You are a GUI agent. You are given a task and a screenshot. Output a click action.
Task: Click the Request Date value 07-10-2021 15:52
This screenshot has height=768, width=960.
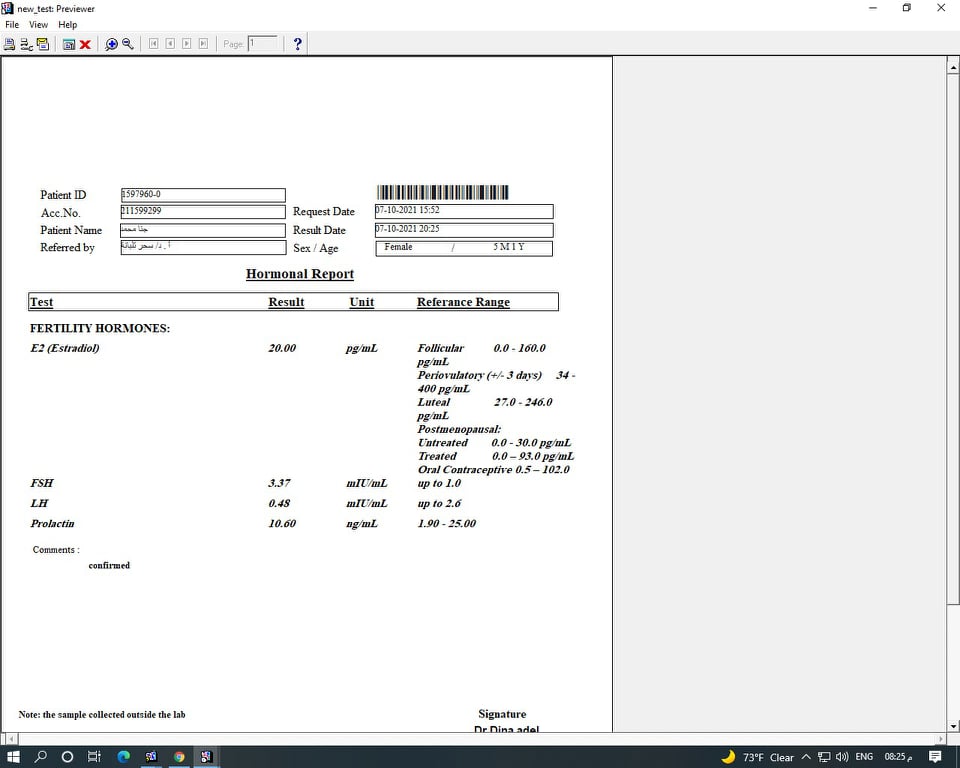pyautogui.click(x=464, y=211)
